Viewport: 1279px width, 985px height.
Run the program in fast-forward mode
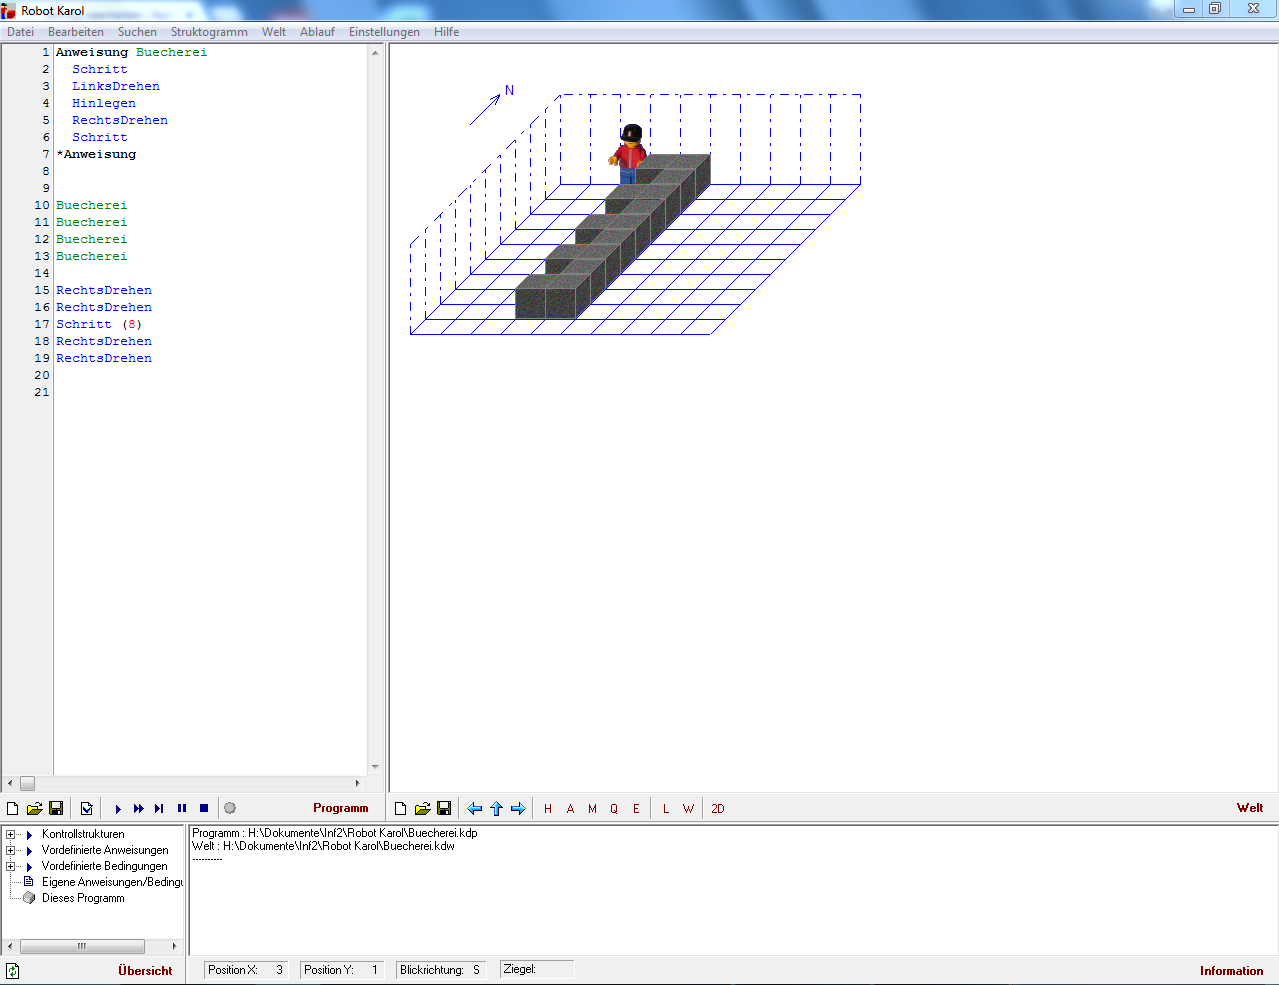139,809
